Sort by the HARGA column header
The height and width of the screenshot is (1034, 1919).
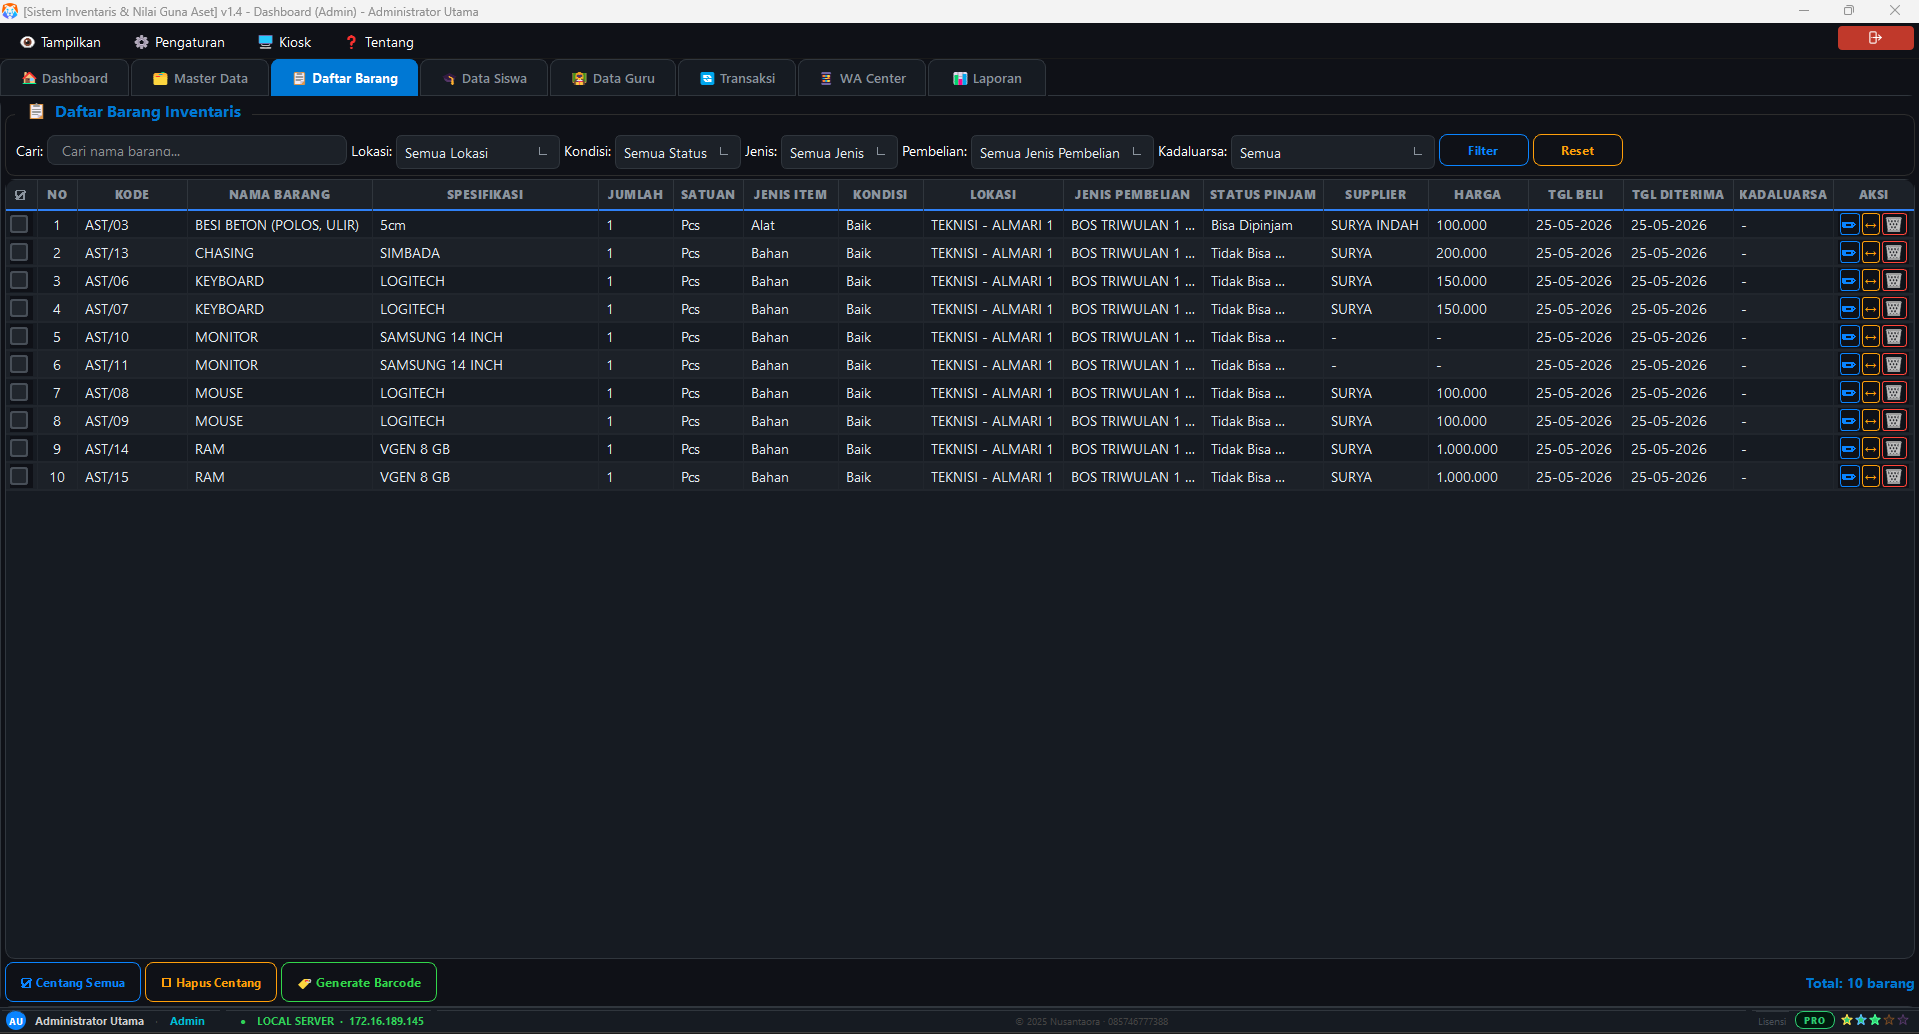[1477, 195]
